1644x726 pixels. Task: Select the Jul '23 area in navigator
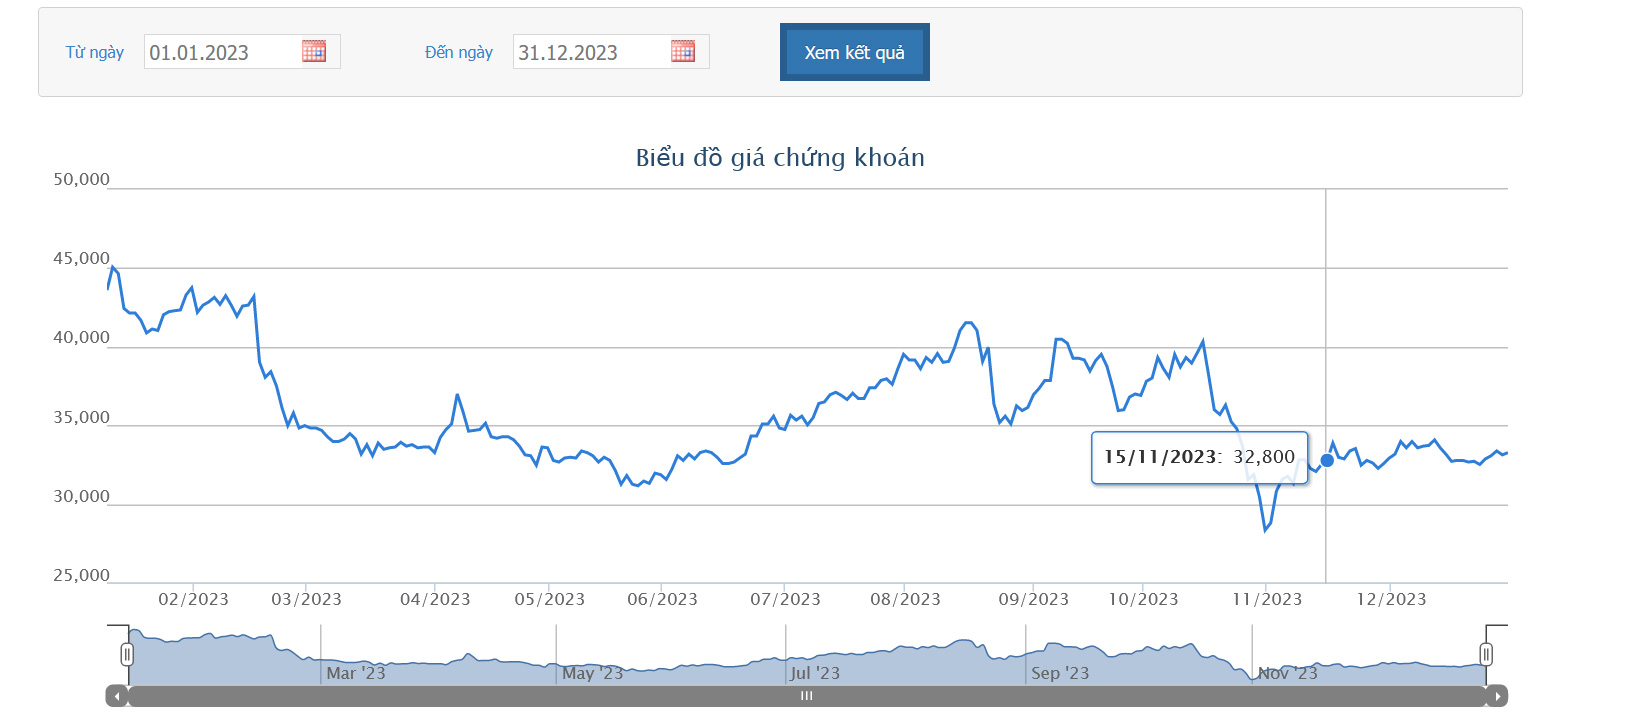(815, 673)
